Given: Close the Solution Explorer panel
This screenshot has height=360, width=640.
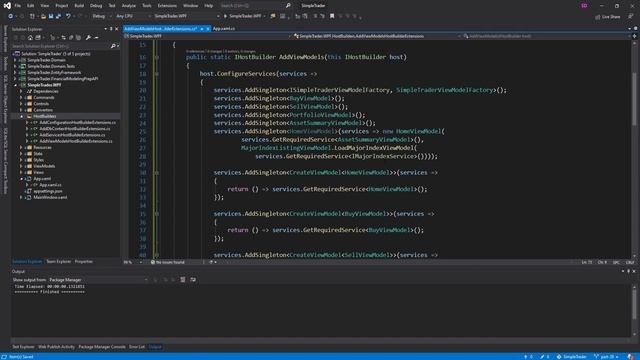Looking at the screenshot, I should (116, 29).
